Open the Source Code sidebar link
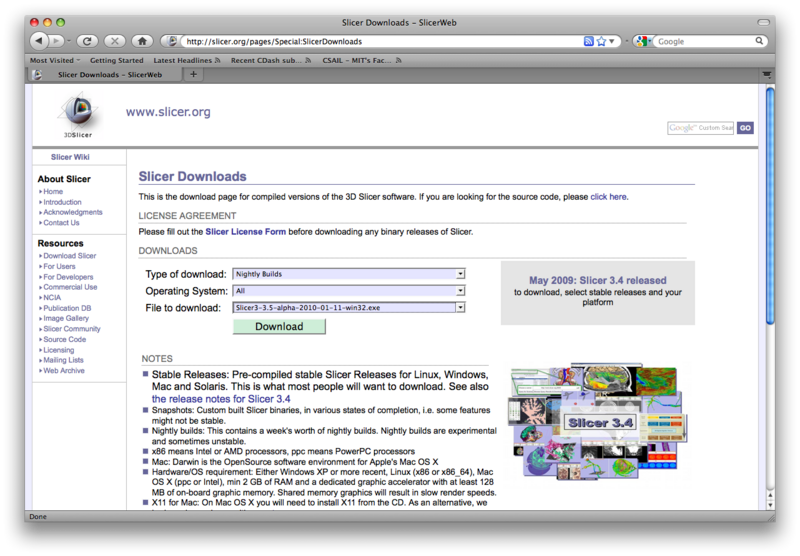This screenshot has height=556, width=800. pyautogui.click(x=65, y=339)
